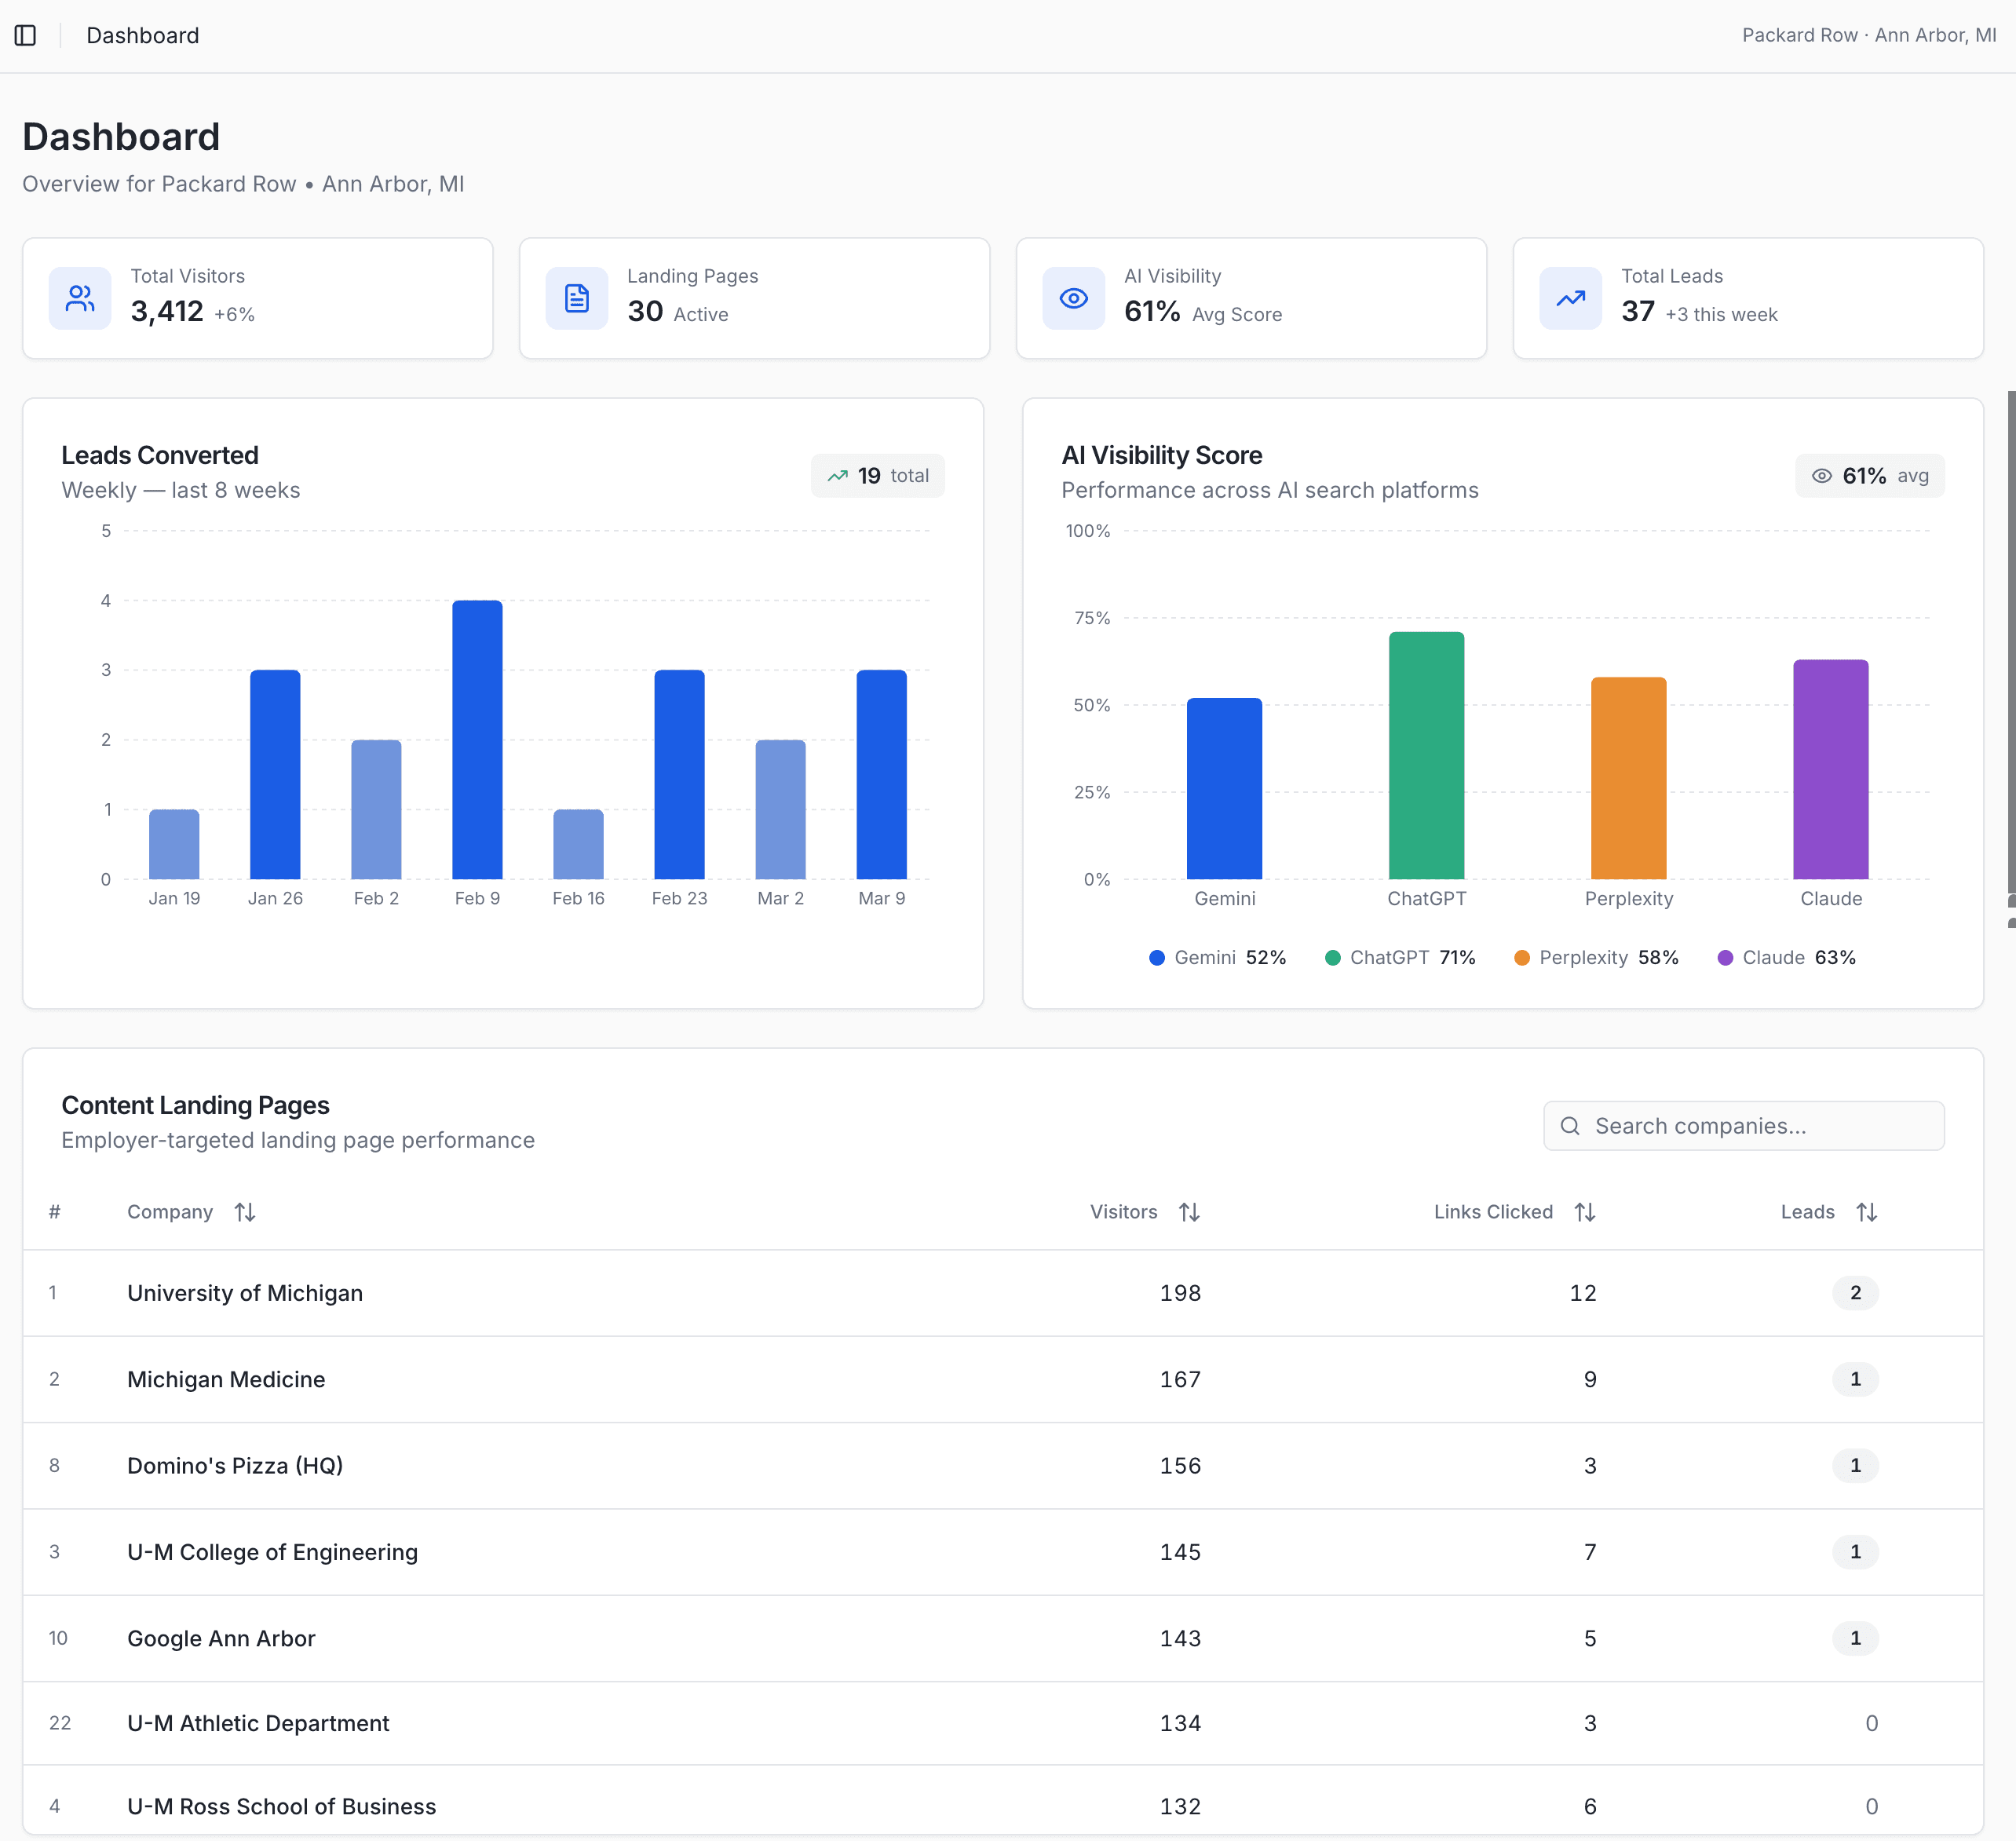Click leads badge for Michigan Medicine
Image resolution: width=2016 pixels, height=1841 pixels.
pos(1855,1380)
